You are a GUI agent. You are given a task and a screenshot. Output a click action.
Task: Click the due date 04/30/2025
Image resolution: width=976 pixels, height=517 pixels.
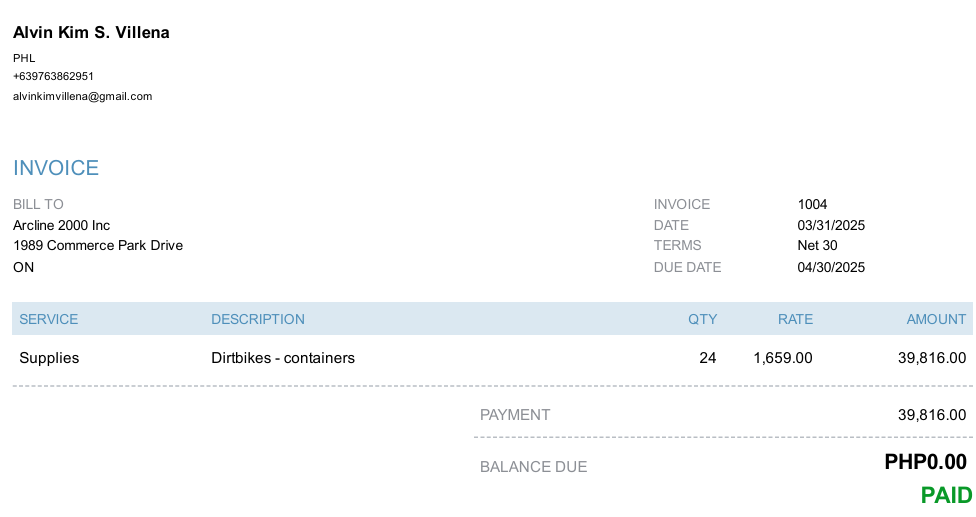[x=831, y=267]
